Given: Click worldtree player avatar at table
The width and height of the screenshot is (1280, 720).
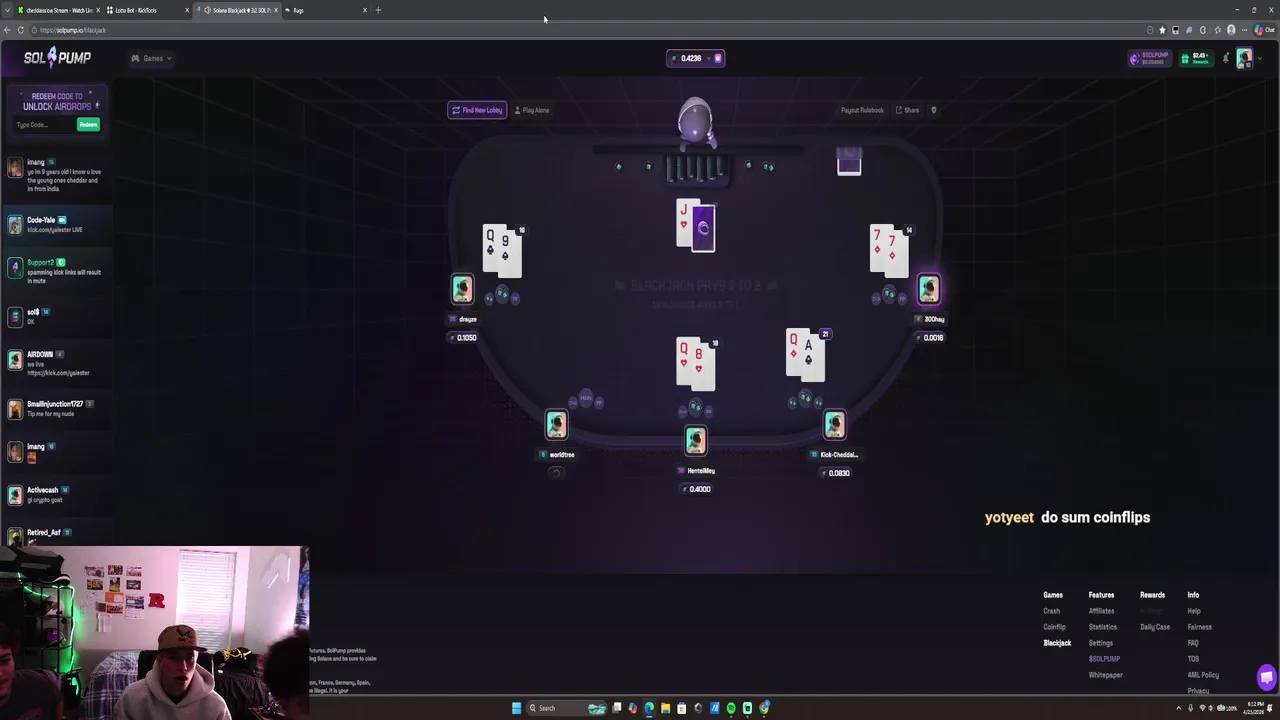Looking at the screenshot, I should pos(556,425).
